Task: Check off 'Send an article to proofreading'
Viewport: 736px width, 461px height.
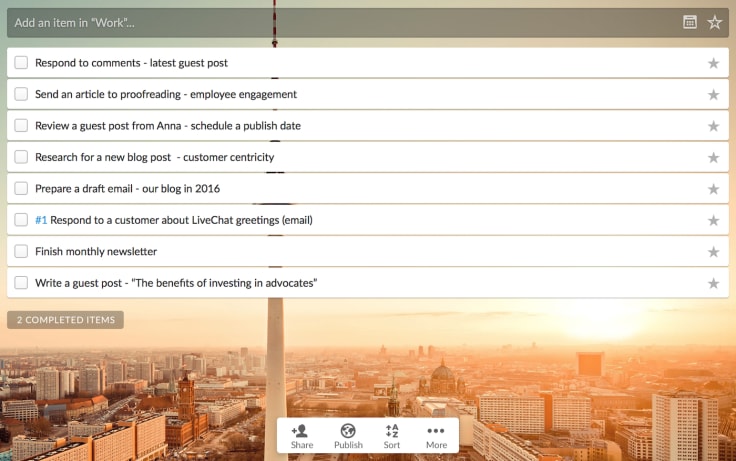Action: (21, 94)
